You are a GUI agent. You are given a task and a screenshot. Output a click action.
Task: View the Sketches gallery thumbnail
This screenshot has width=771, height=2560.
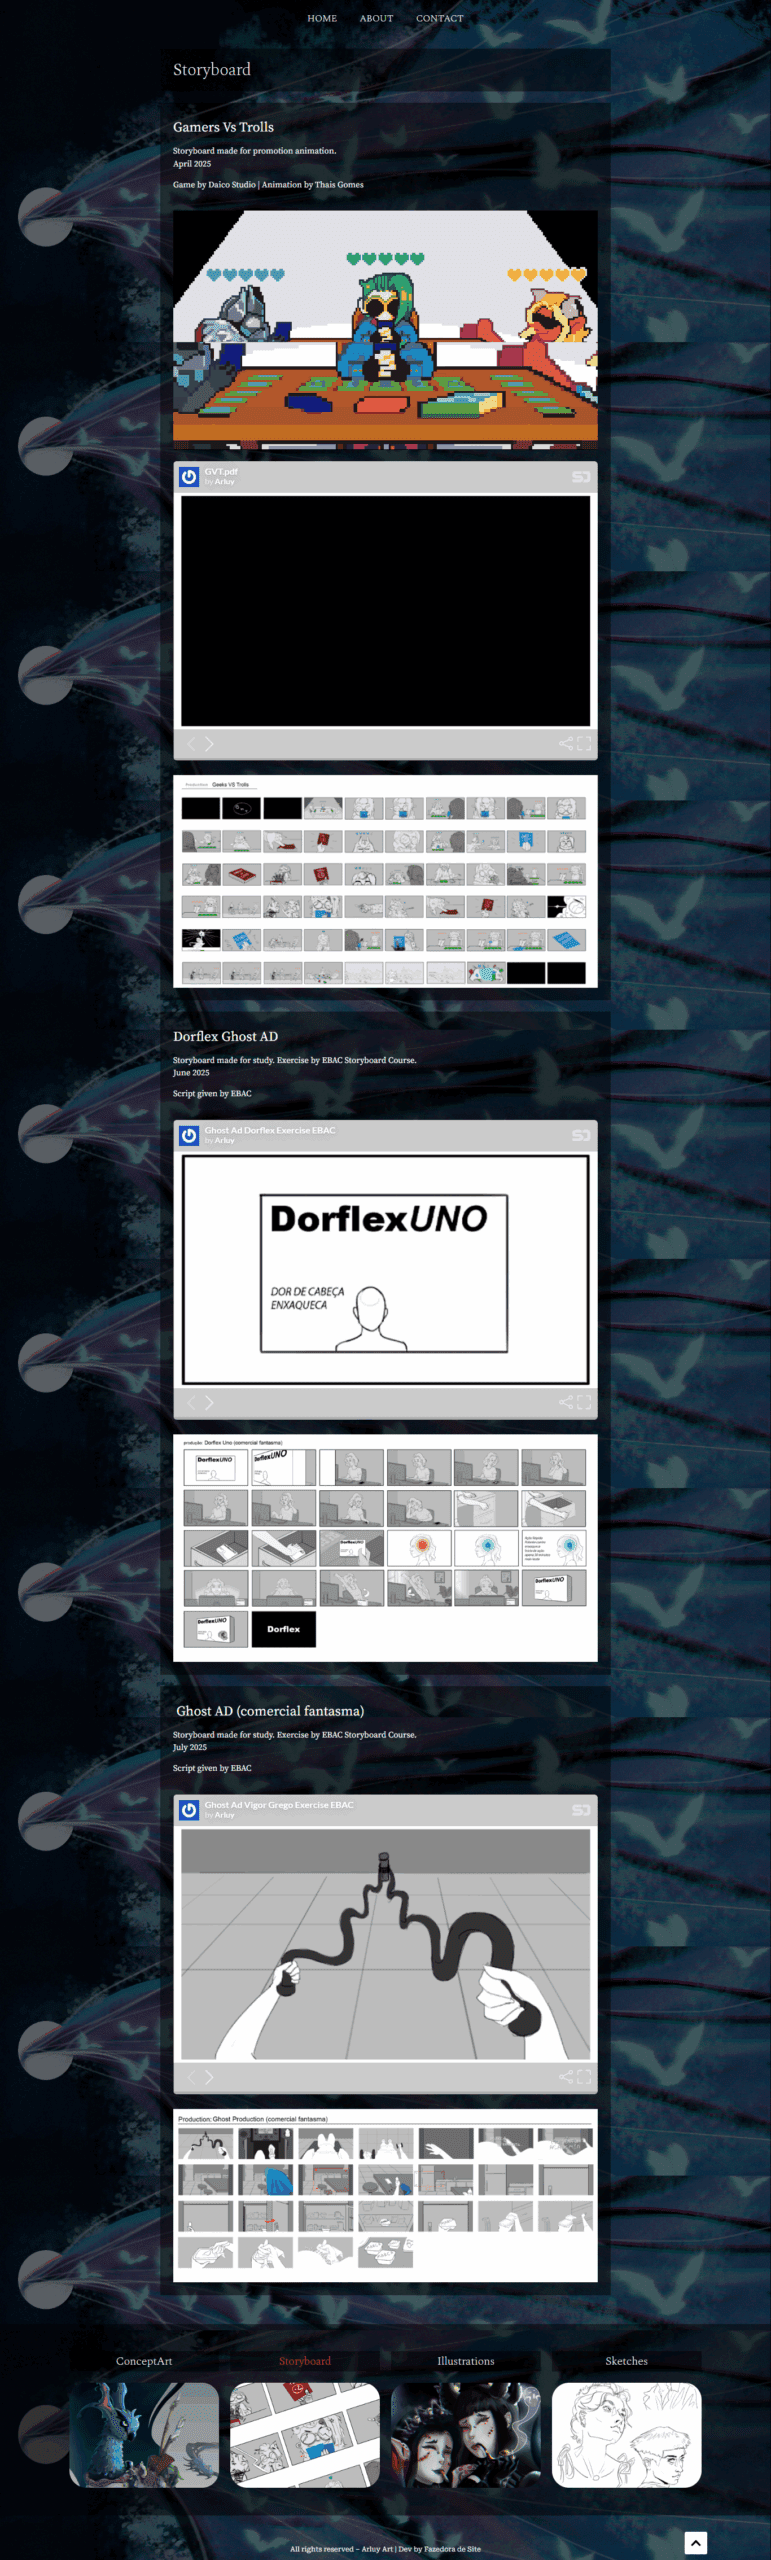pyautogui.click(x=626, y=2434)
